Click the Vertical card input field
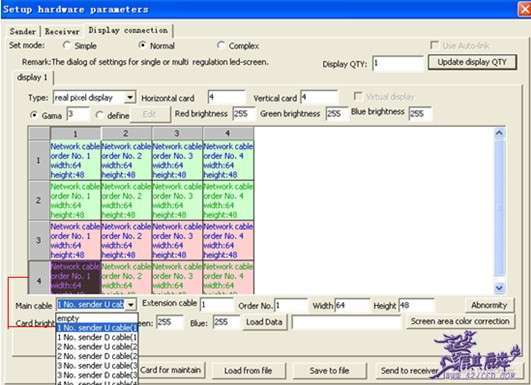 319,98
